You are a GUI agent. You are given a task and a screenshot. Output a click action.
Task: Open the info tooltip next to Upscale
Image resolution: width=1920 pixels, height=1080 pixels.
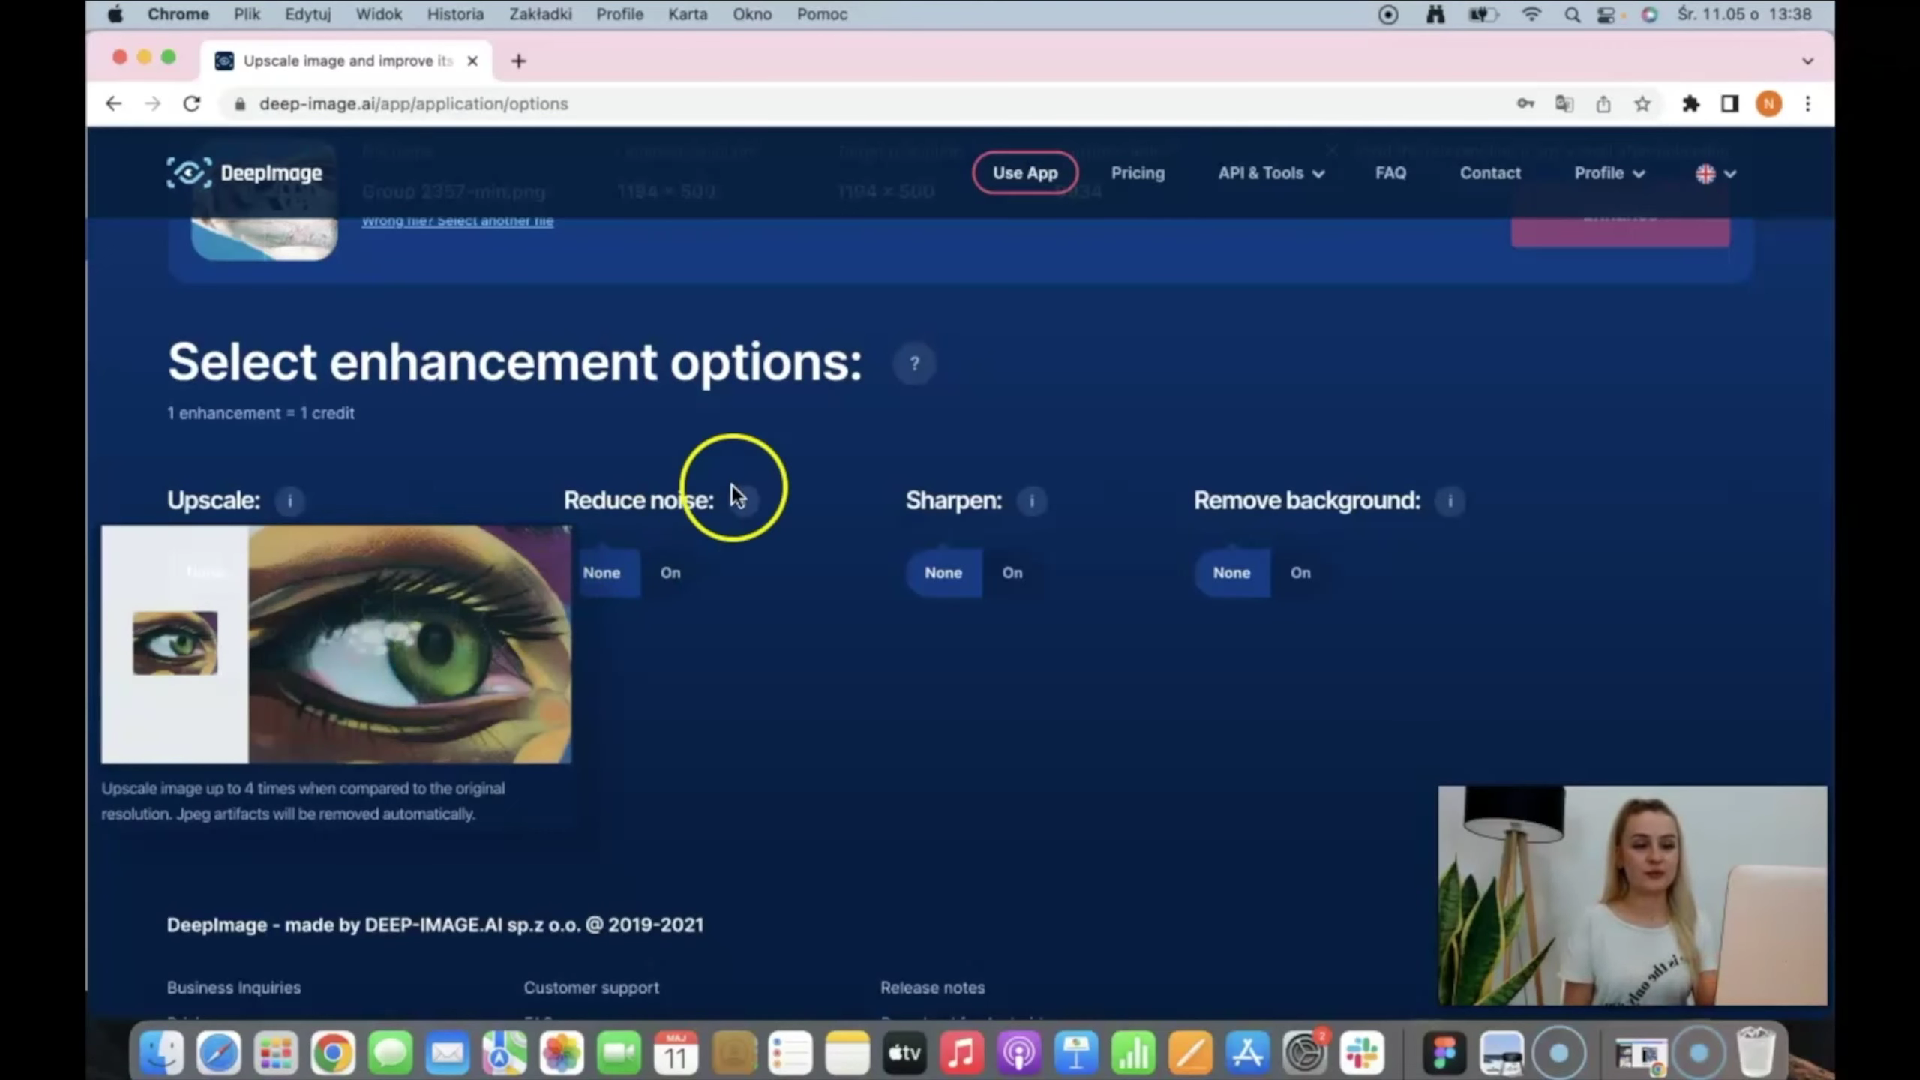(x=289, y=501)
